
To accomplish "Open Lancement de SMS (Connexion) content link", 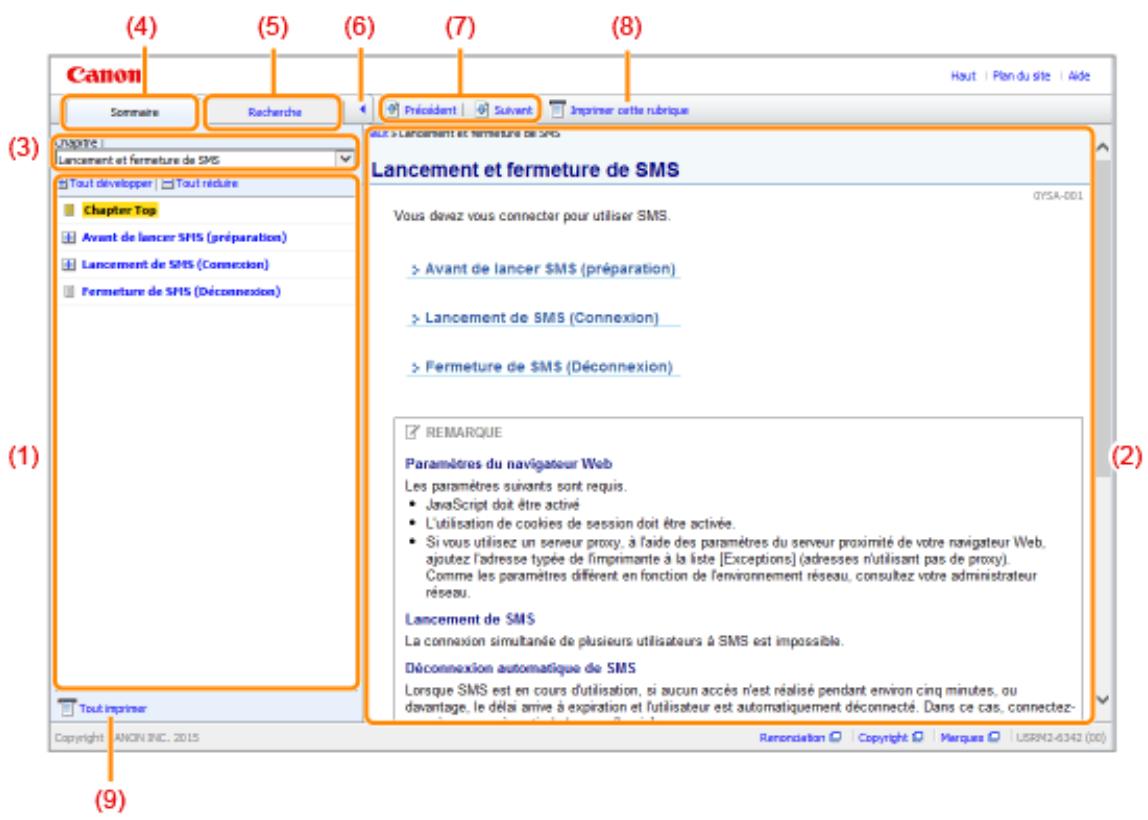I will pos(542,318).
